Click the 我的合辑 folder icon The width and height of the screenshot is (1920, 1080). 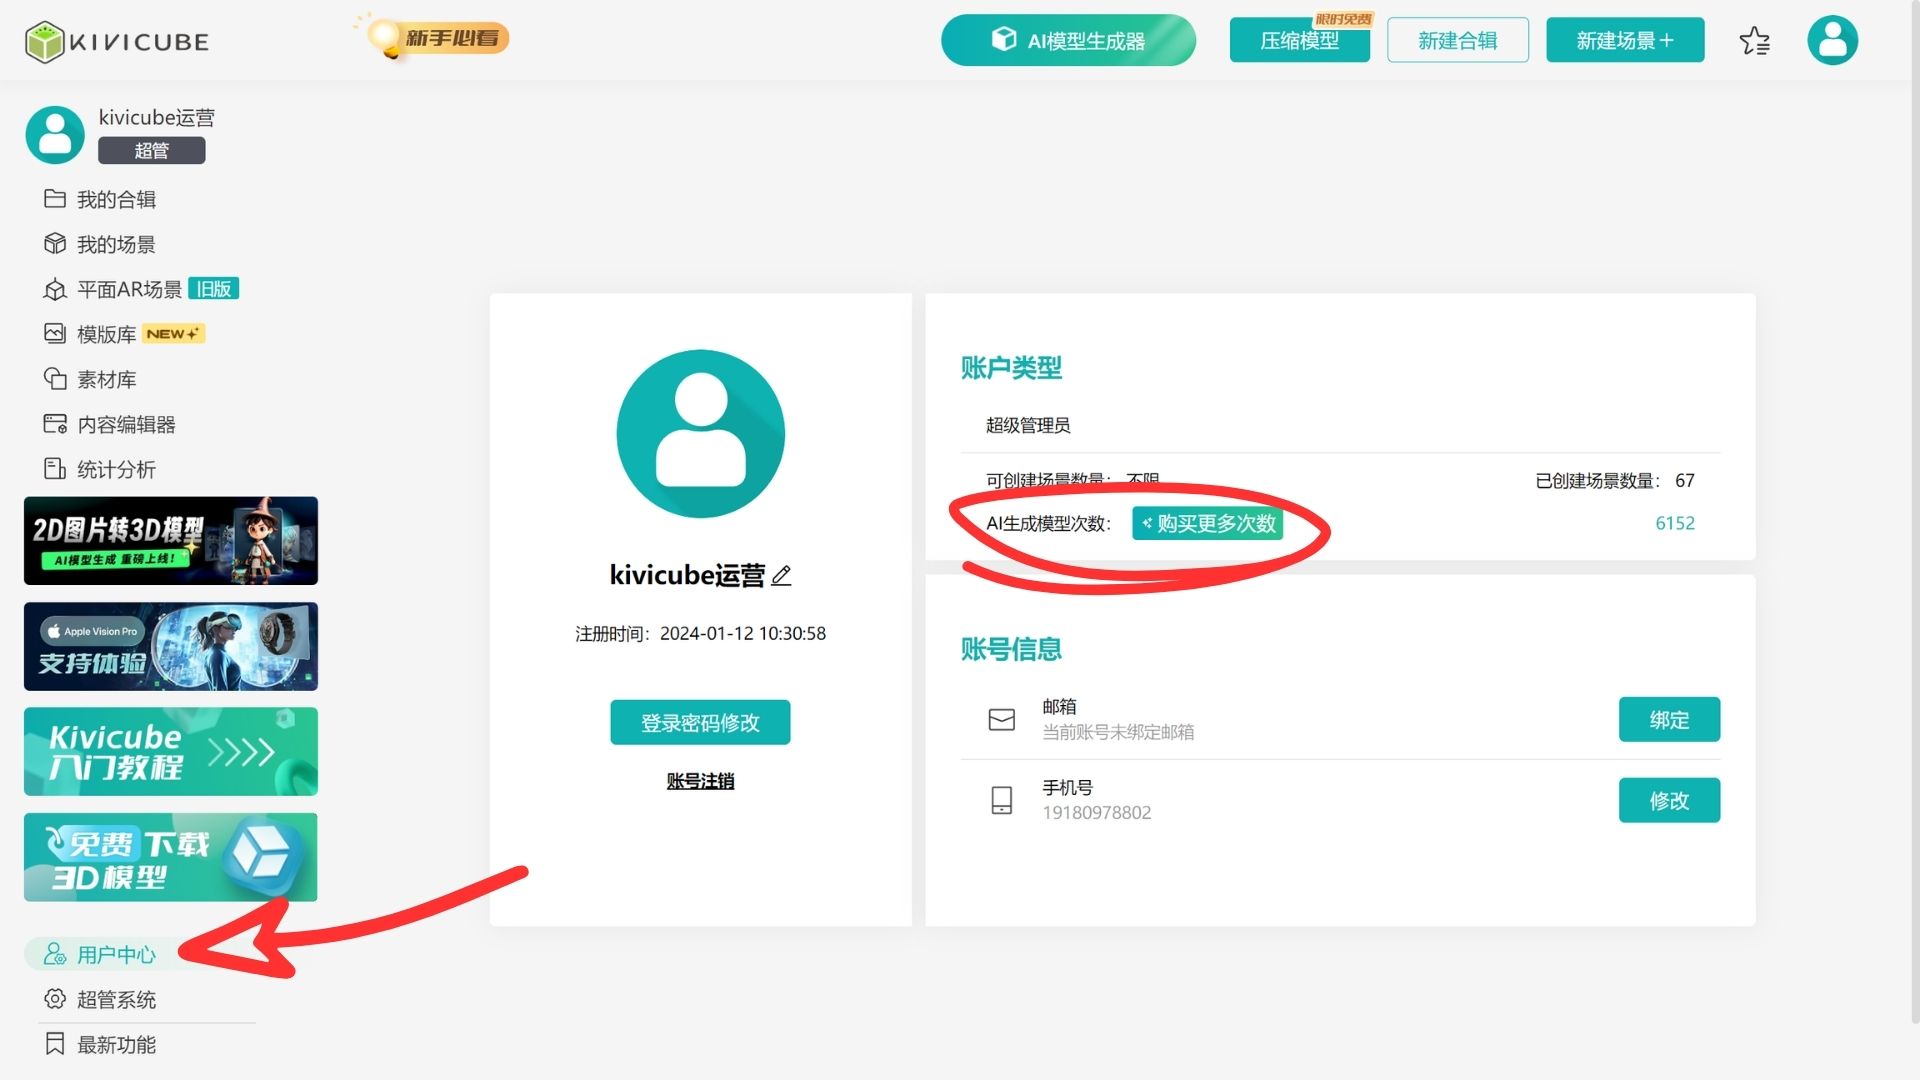pos(55,199)
